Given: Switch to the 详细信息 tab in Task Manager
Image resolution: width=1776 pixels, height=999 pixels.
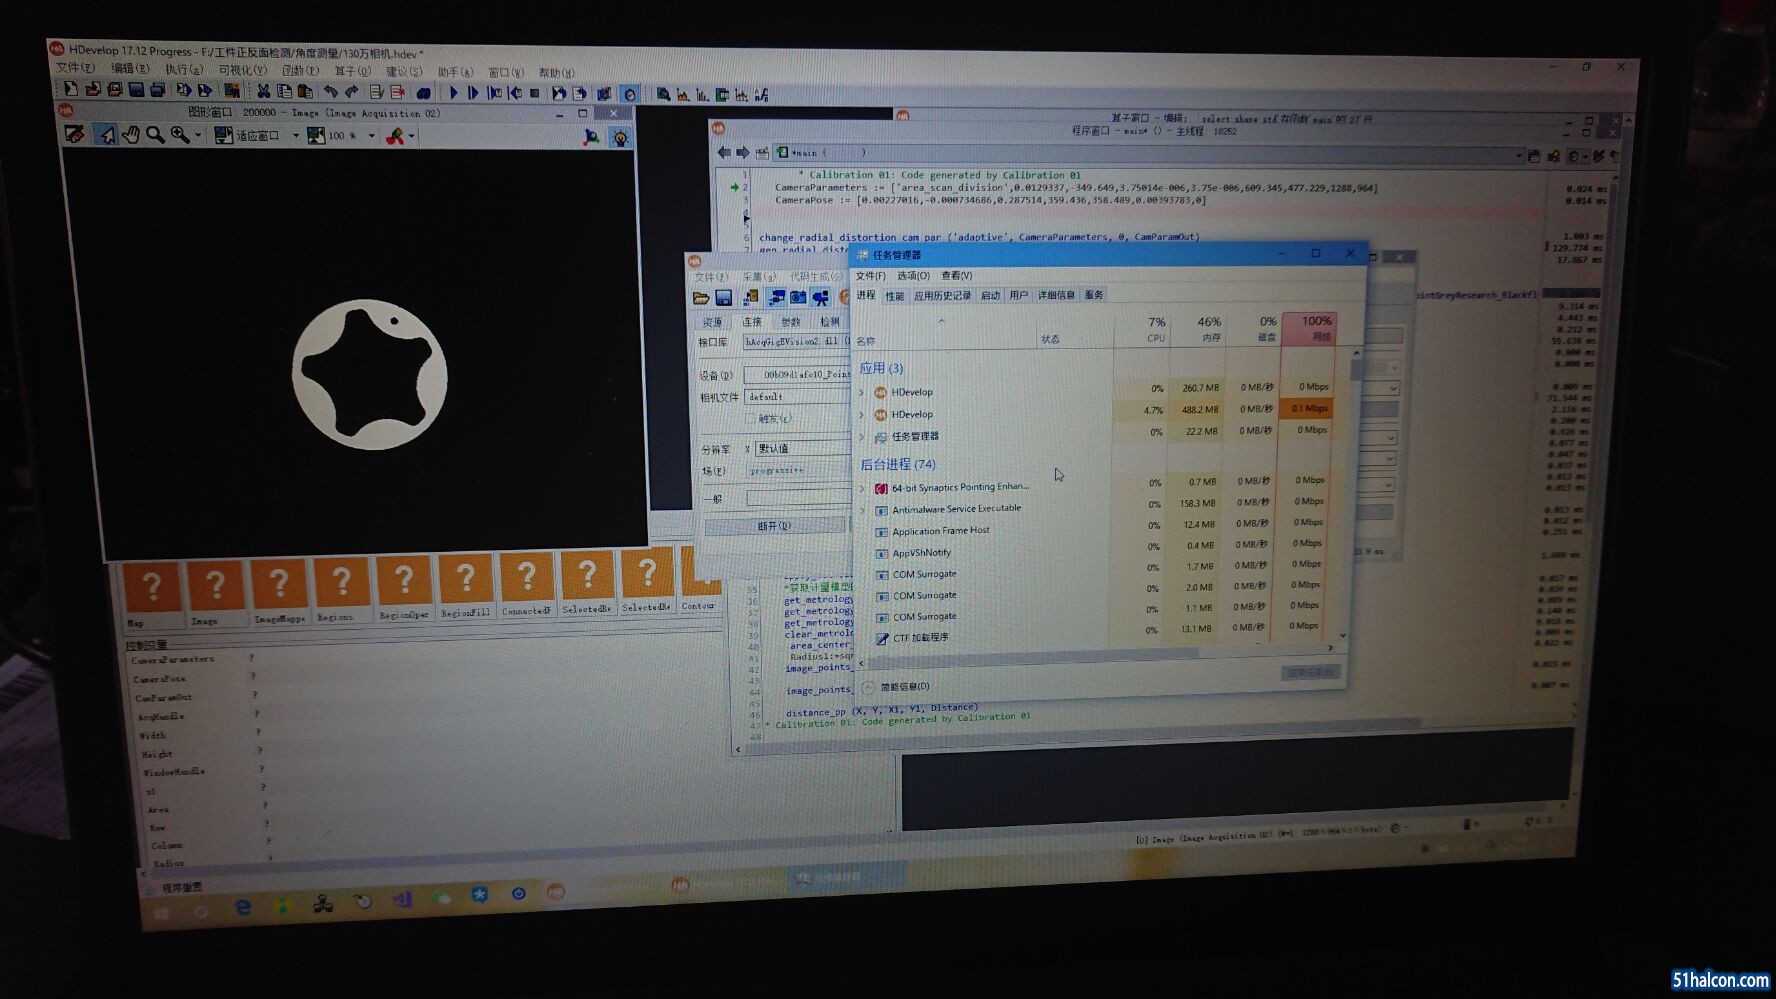Looking at the screenshot, I should pyautogui.click(x=1056, y=295).
